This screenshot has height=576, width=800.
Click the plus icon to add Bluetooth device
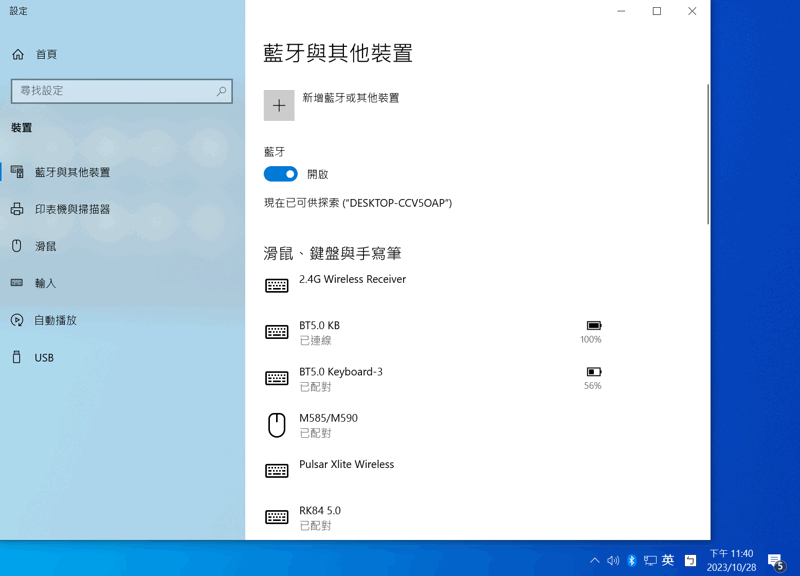pyautogui.click(x=279, y=106)
